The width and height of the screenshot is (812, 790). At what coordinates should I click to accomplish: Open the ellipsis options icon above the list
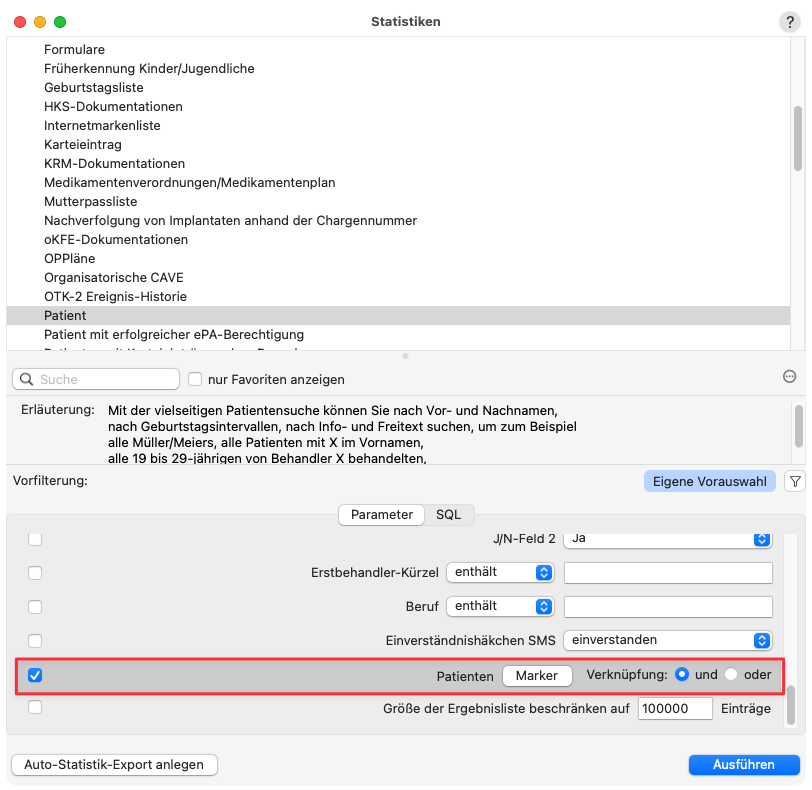pyautogui.click(x=789, y=376)
